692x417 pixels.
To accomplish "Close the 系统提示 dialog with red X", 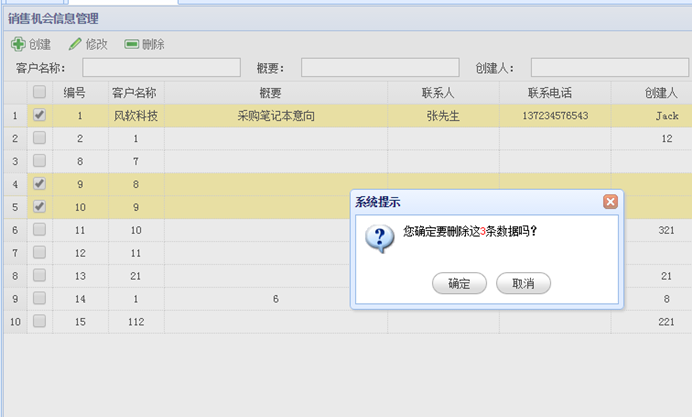I will pyautogui.click(x=610, y=202).
